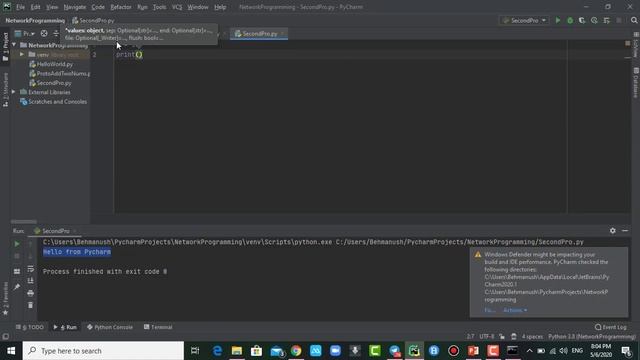
Task: Open the Python Console tool window
Action: [110, 327]
